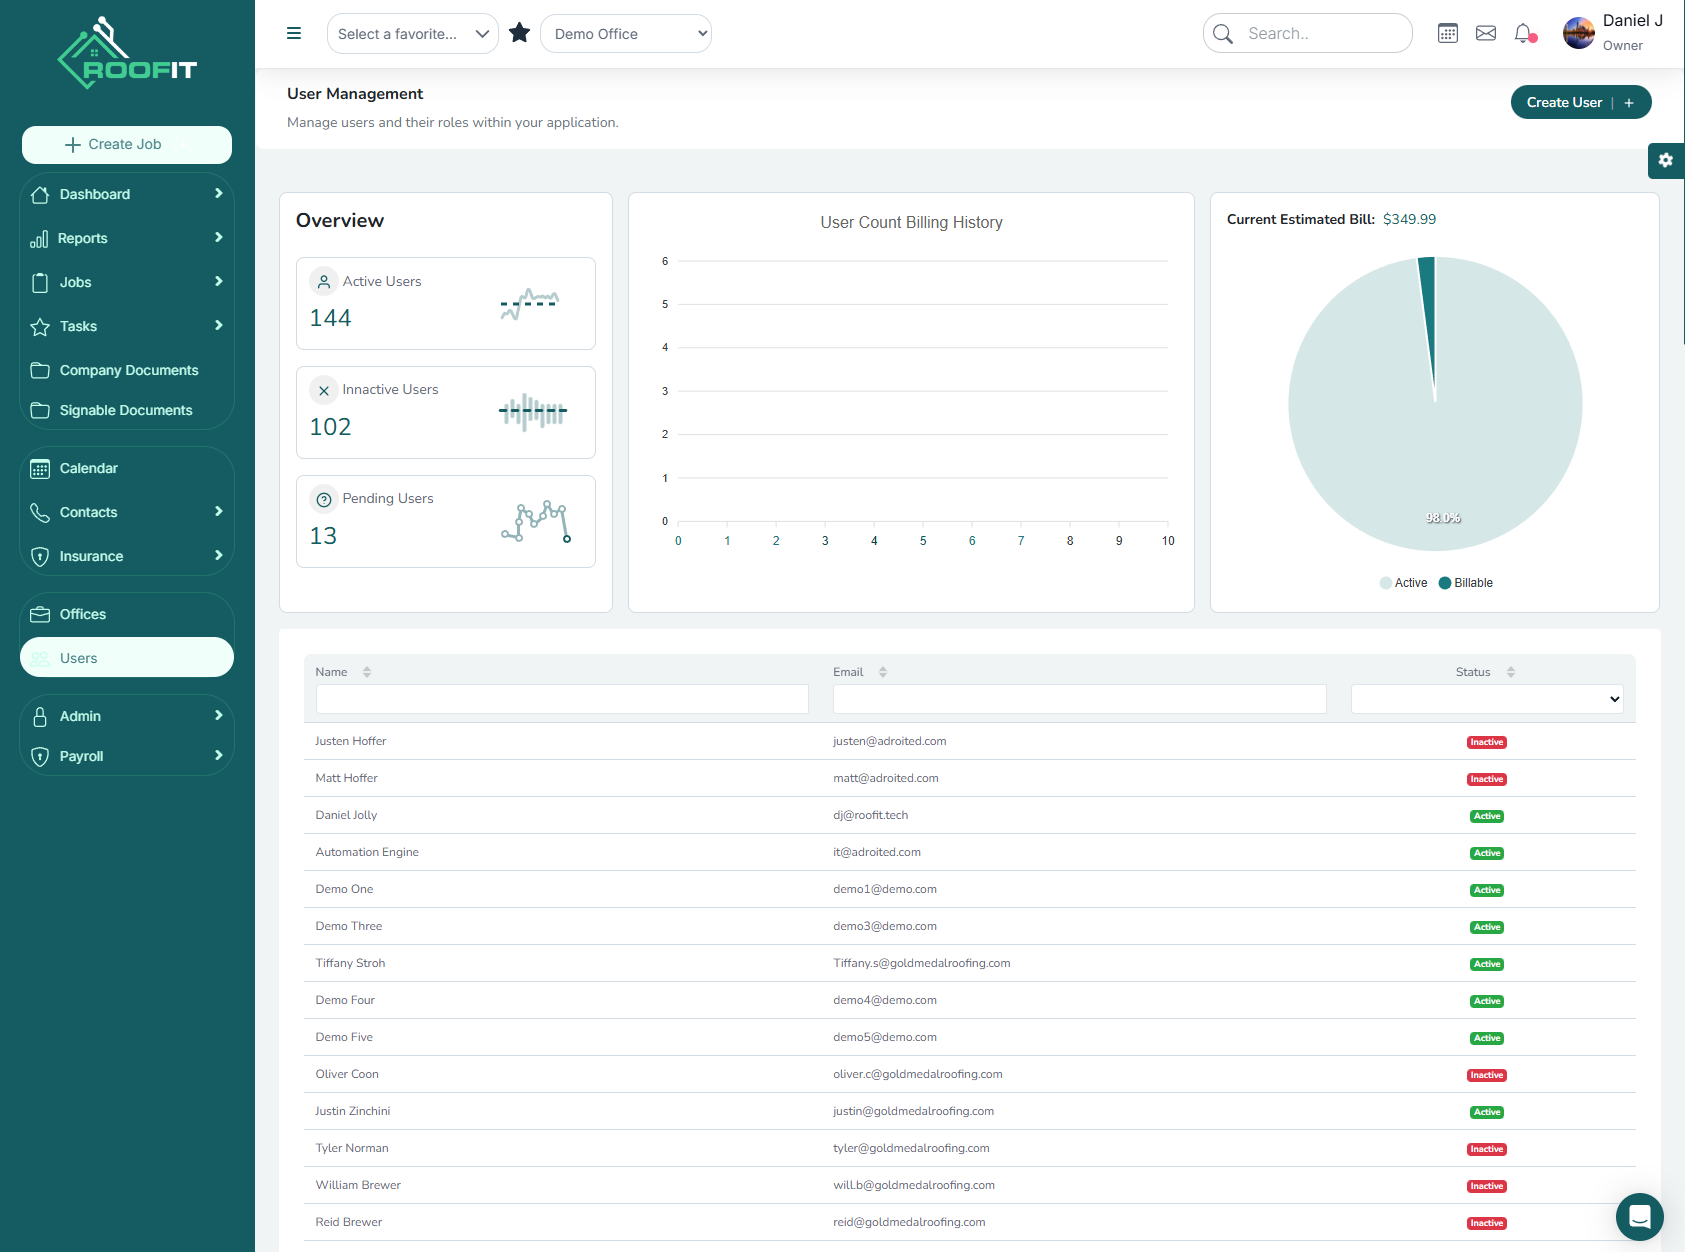Open the mail envelope icon in top bar
Image resolution: width=1685 pixels, height=1252 pixels.
coord(1486,33)
